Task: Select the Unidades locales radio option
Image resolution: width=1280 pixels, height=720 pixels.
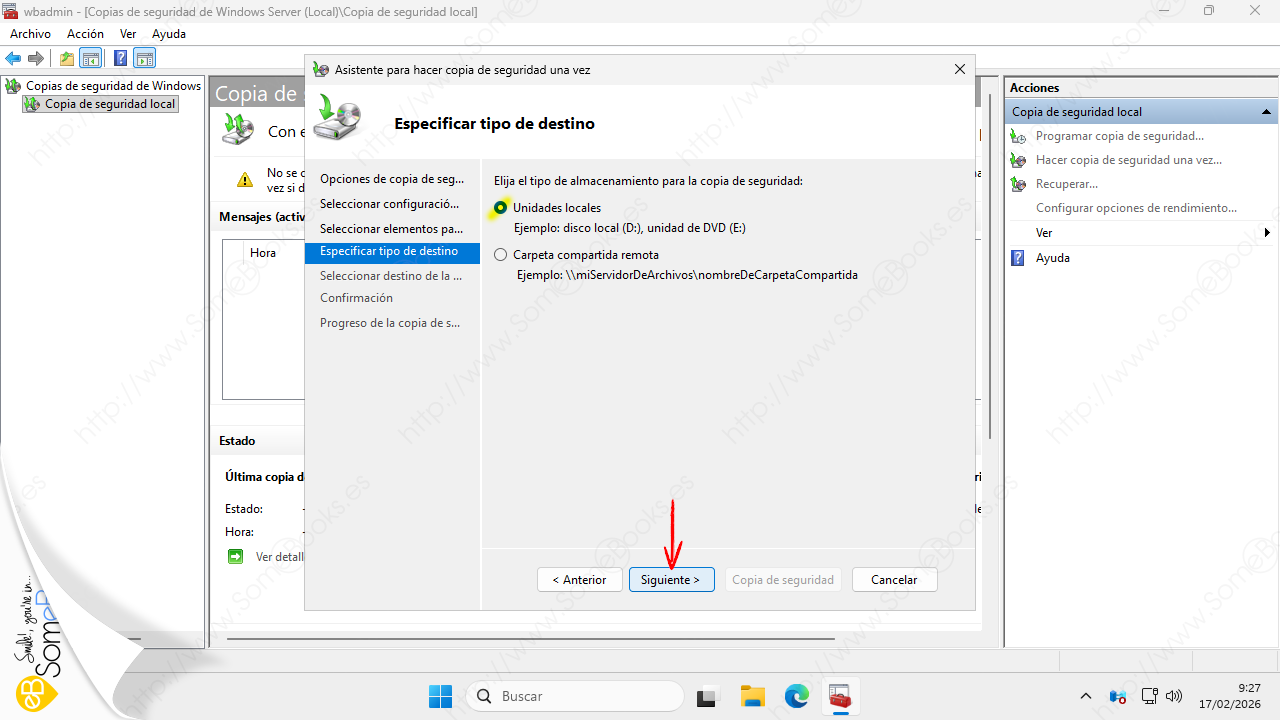Action: 501,208
